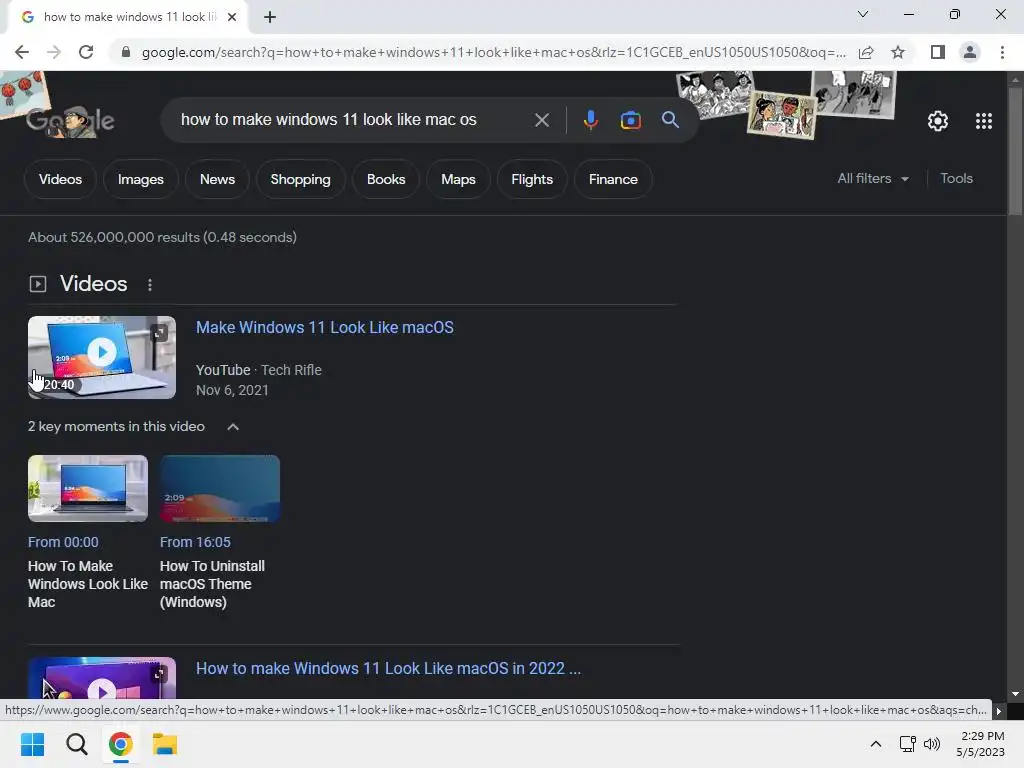This screenshot has width=1024, height=768.
Task: Open the Chrome side panel
Action: (x=938, y=52)
